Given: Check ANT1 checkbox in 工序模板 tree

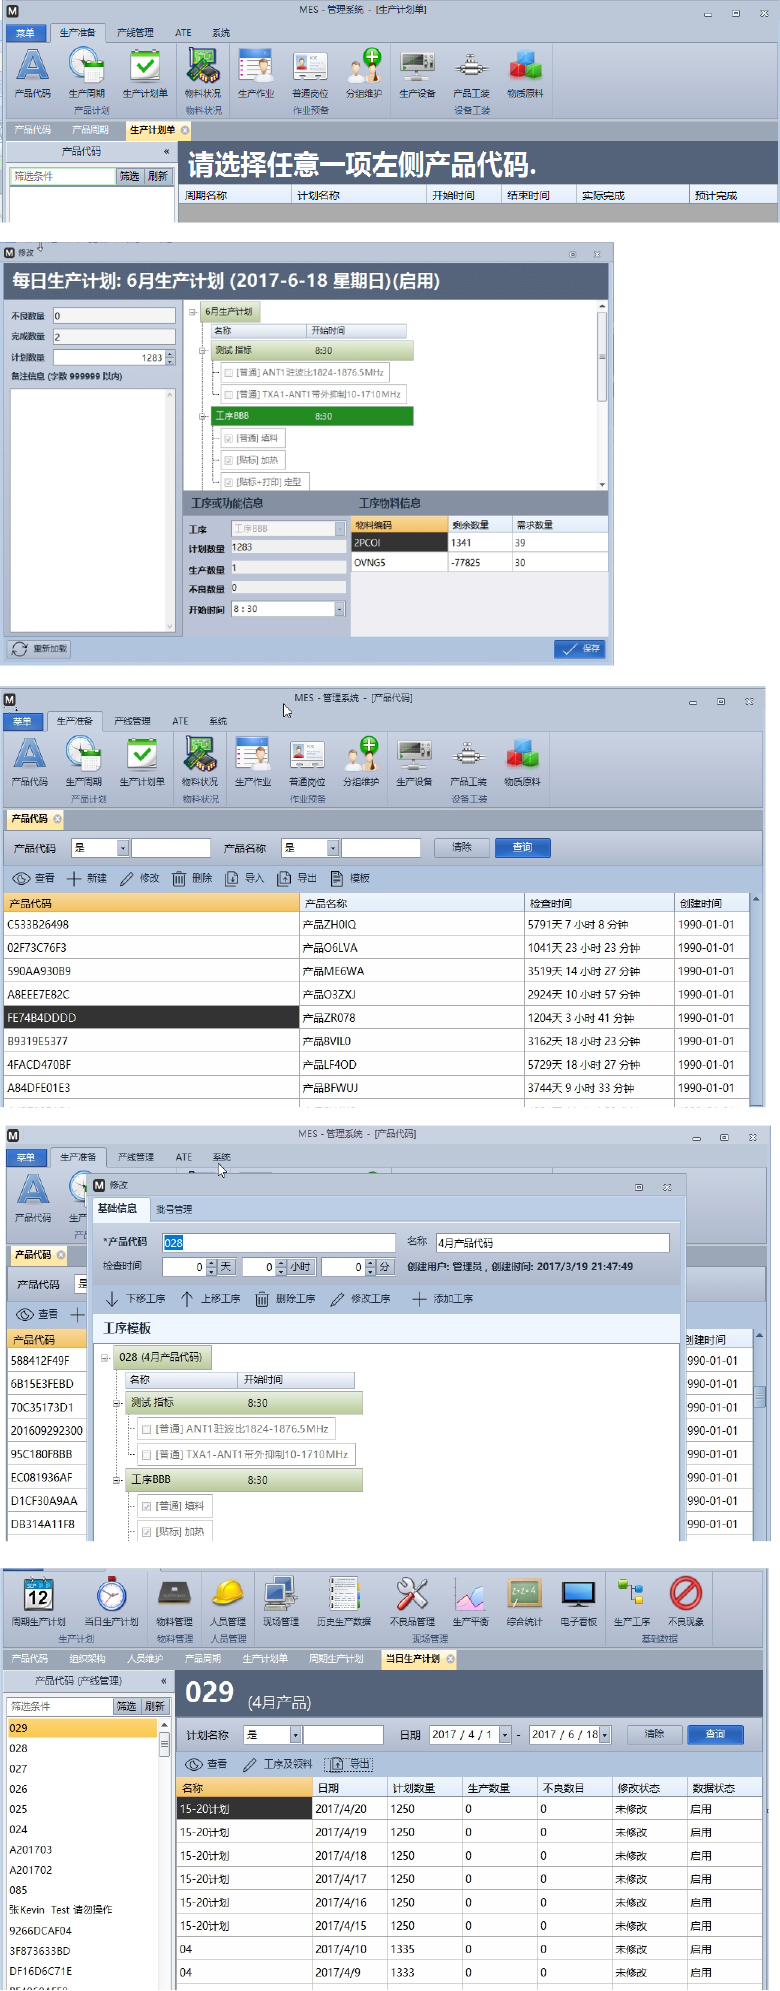Looking at the screenshot, I should [147, 1429].
